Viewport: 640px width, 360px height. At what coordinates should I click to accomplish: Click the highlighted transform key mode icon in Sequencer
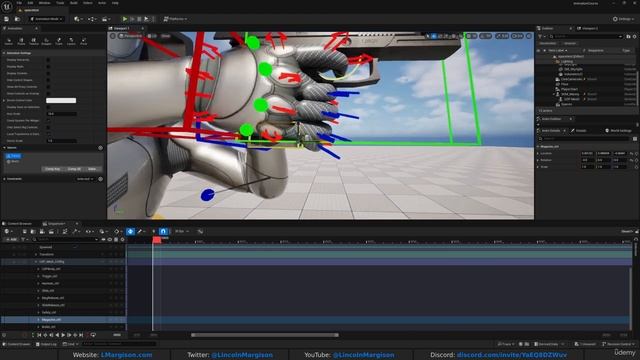pos(130,231)
